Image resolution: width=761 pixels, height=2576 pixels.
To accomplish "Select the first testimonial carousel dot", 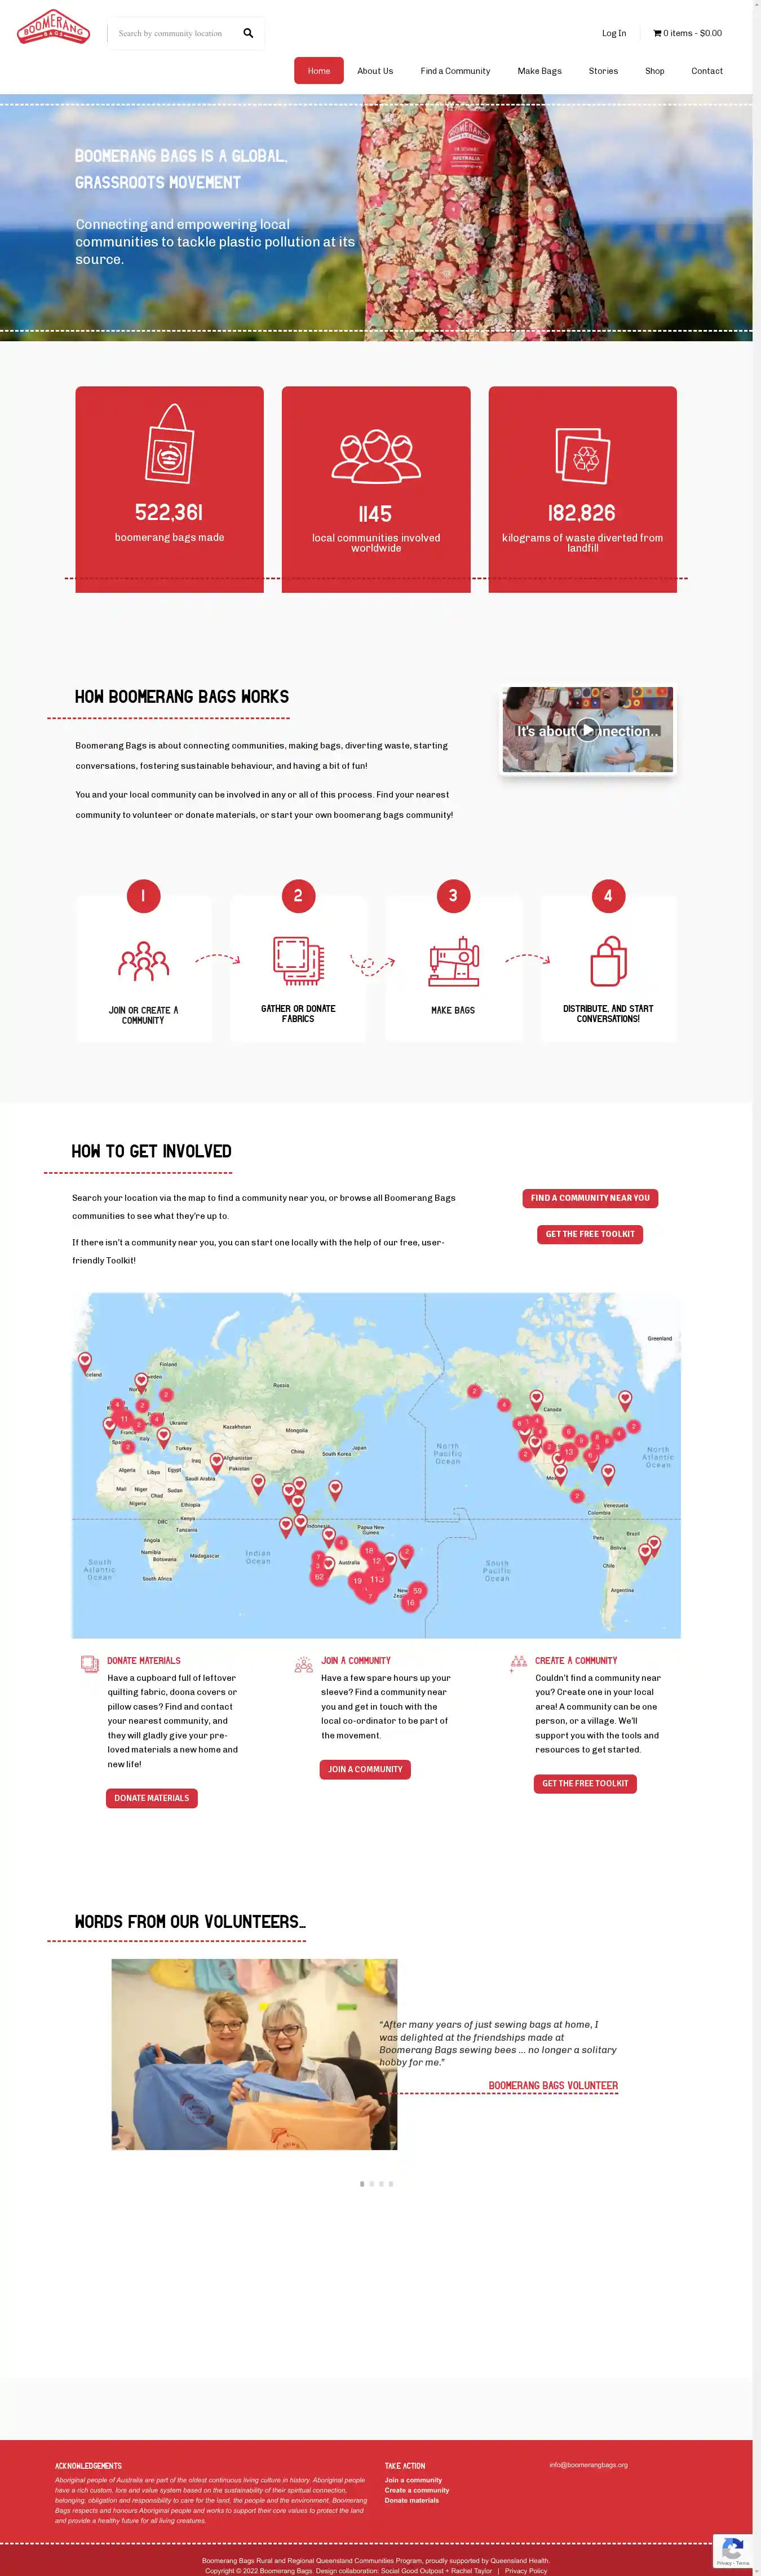I will [x=362, y=2184].
